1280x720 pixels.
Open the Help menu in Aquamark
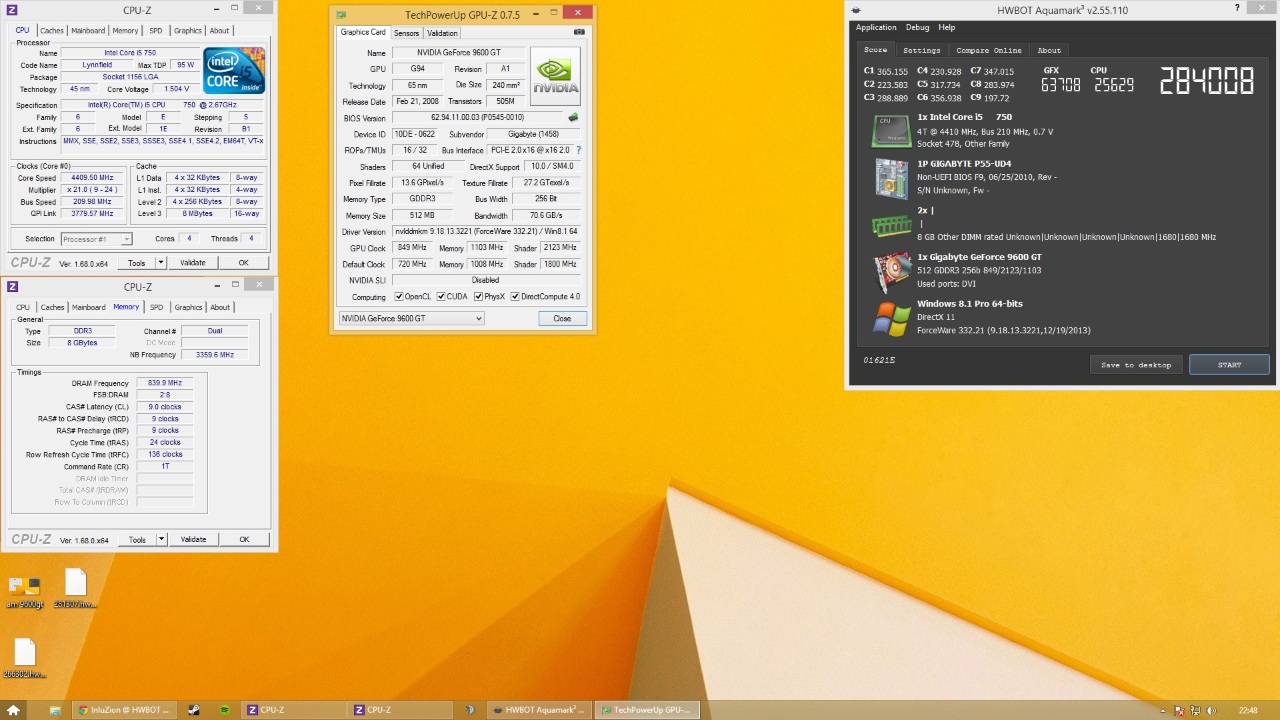[x=946, y=28]
